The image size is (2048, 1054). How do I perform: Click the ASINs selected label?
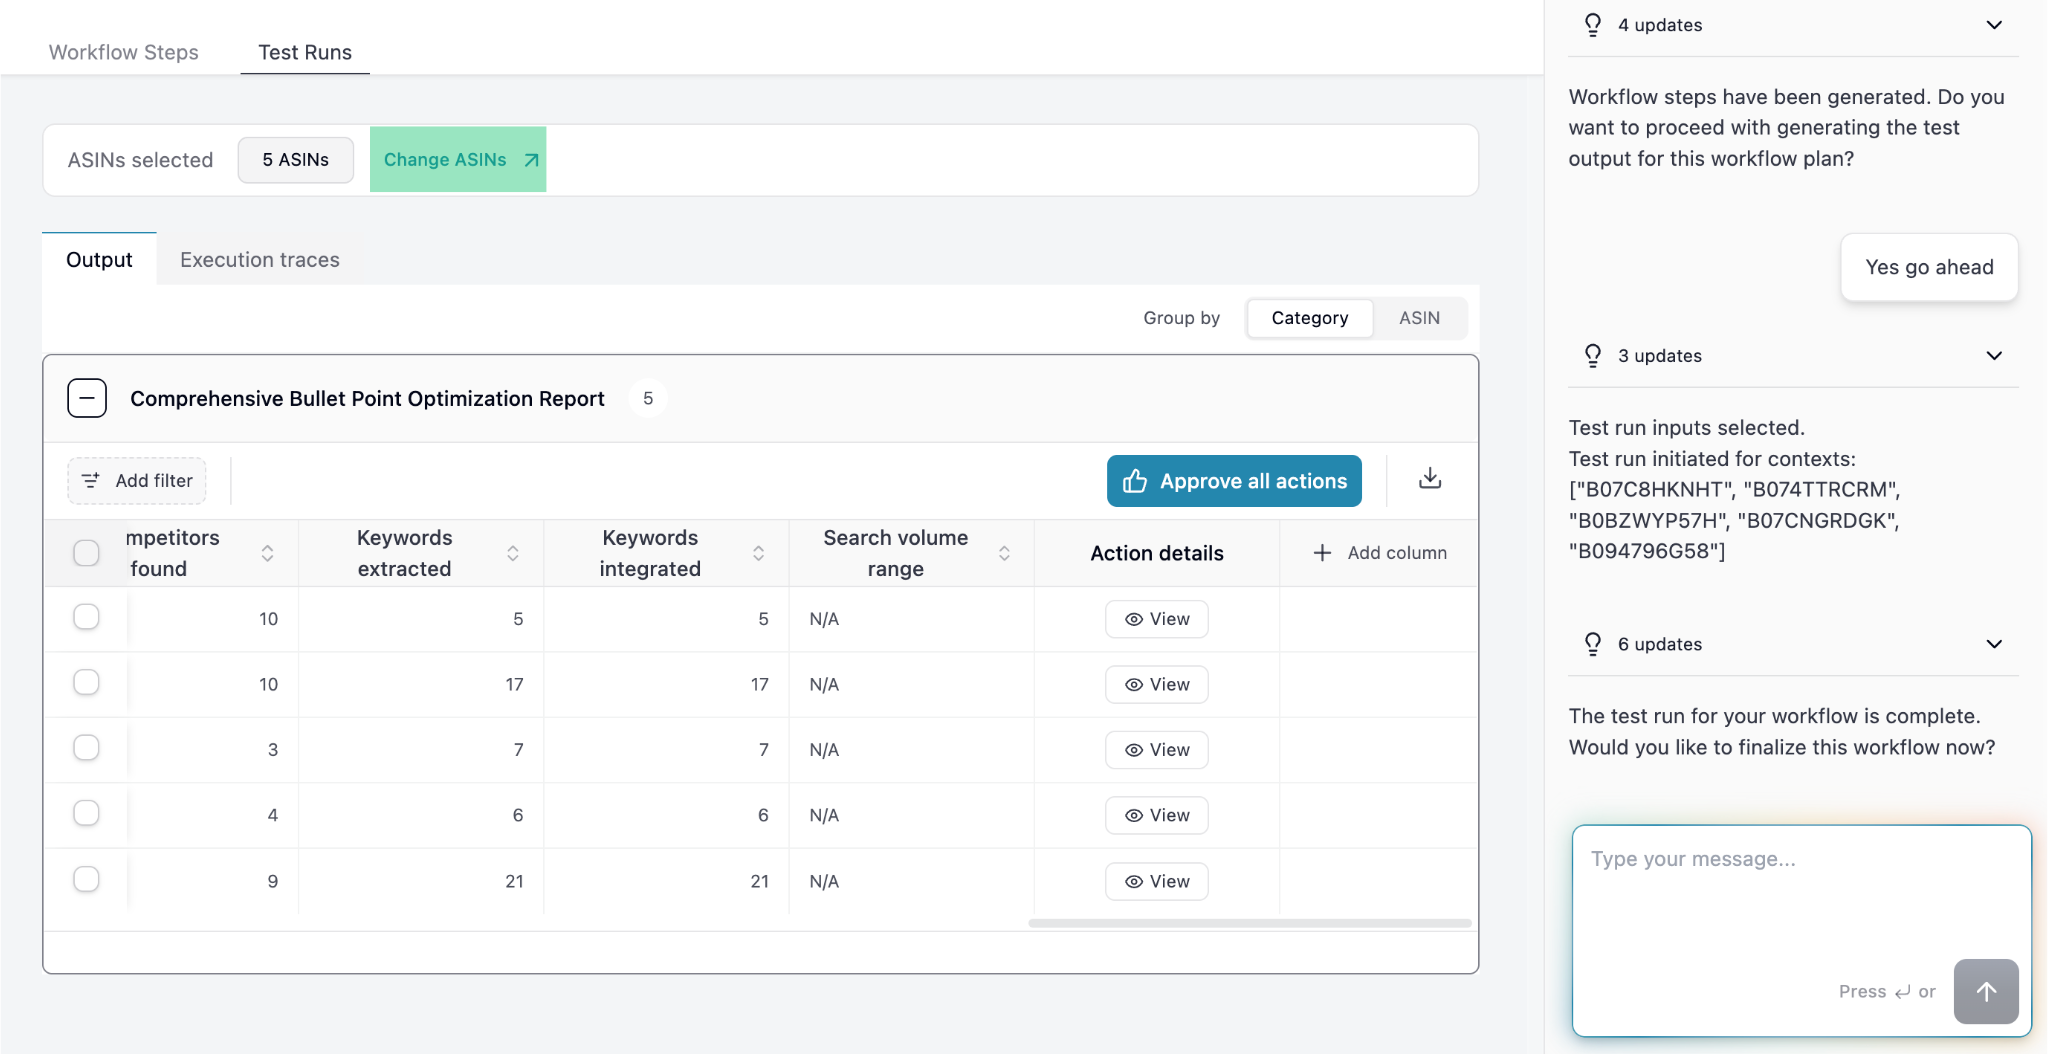(x=141, y=160)
